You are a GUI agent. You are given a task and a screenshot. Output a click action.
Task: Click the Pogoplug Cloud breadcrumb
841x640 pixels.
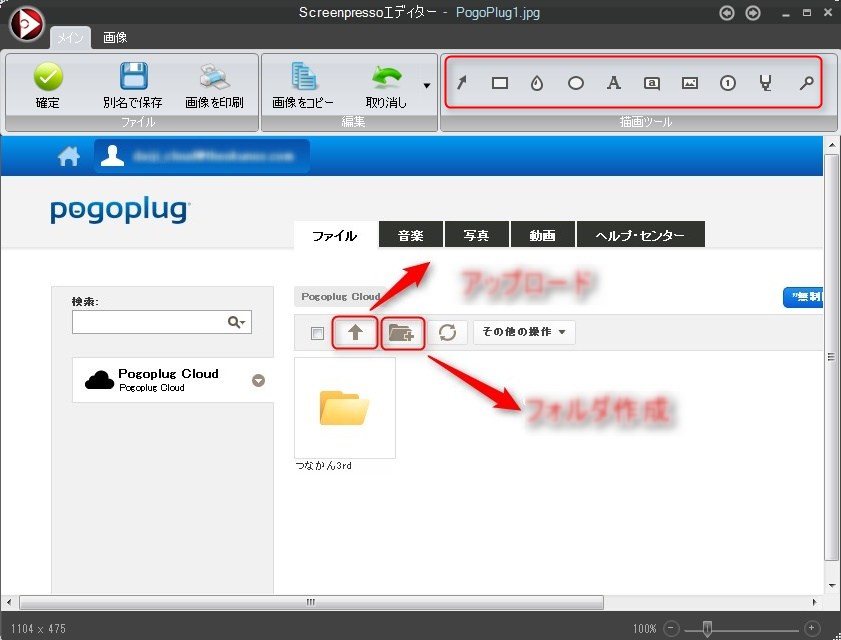pyautogui.click(x=341, y=297)
